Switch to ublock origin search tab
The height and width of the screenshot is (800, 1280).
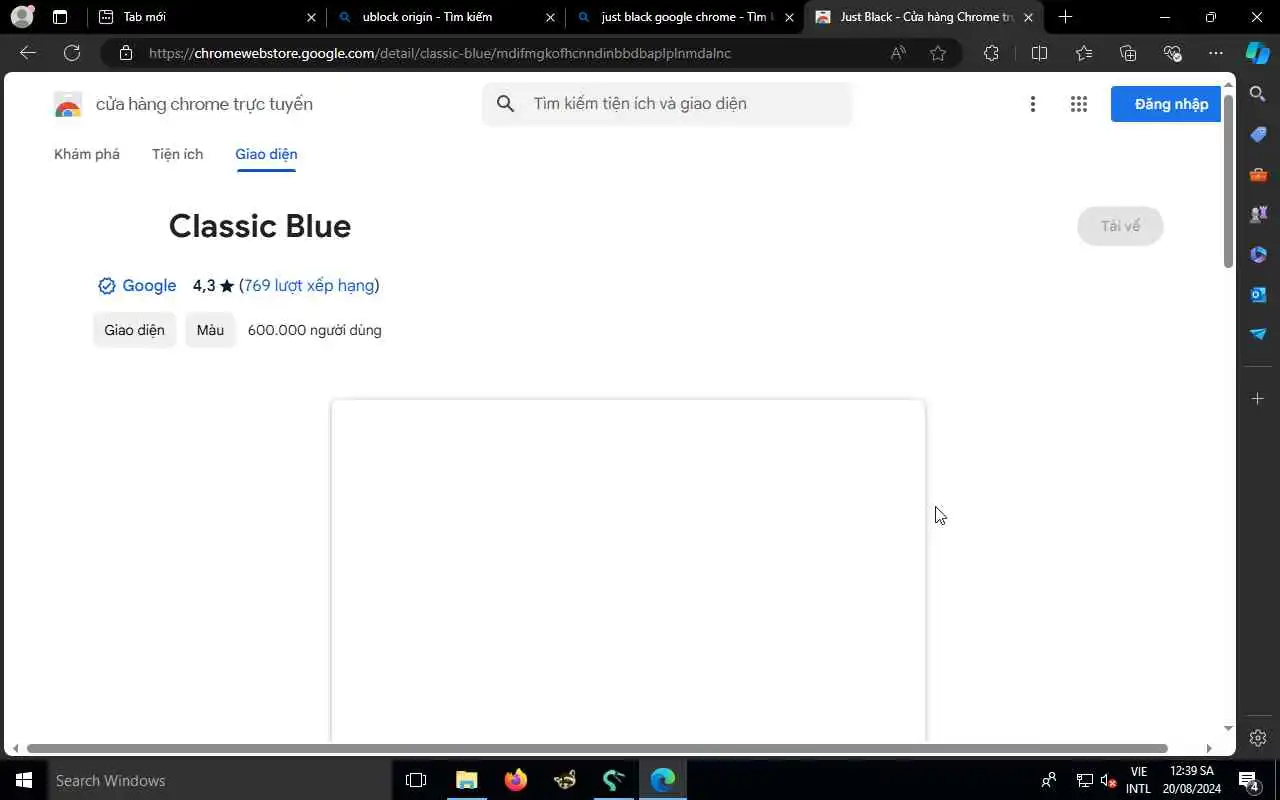(446, 17)
